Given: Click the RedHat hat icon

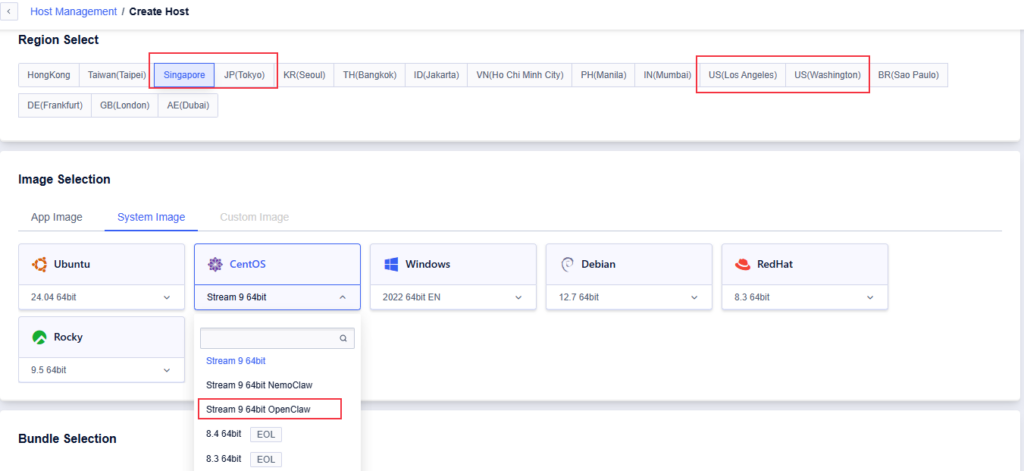Looking at the screenshot, I should click(742, 265).
